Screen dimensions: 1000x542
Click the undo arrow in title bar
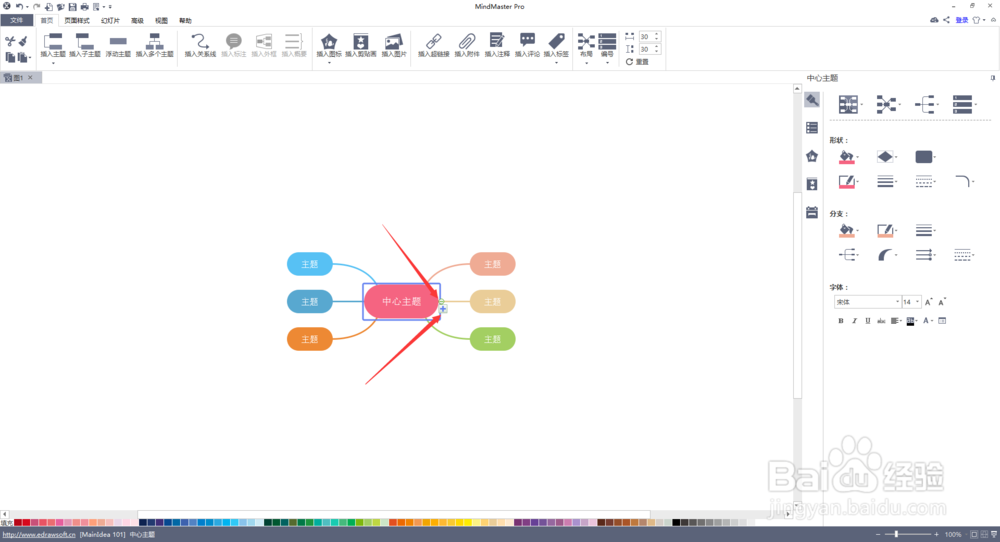[19, 6]
